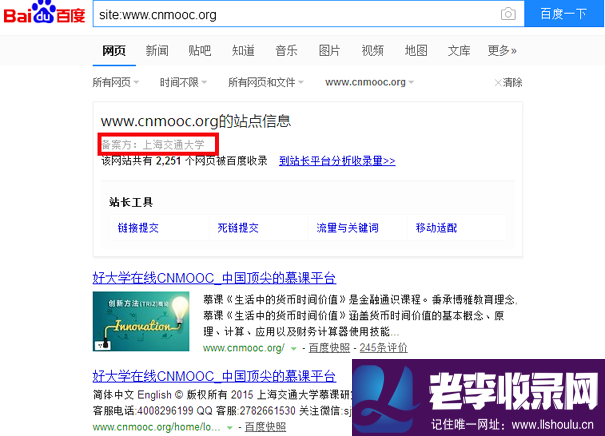Viewport: 605px width, 436px height.
Task: Expand arrow beside www.cnmooc.org/ URL
Action: click(294, 348)
